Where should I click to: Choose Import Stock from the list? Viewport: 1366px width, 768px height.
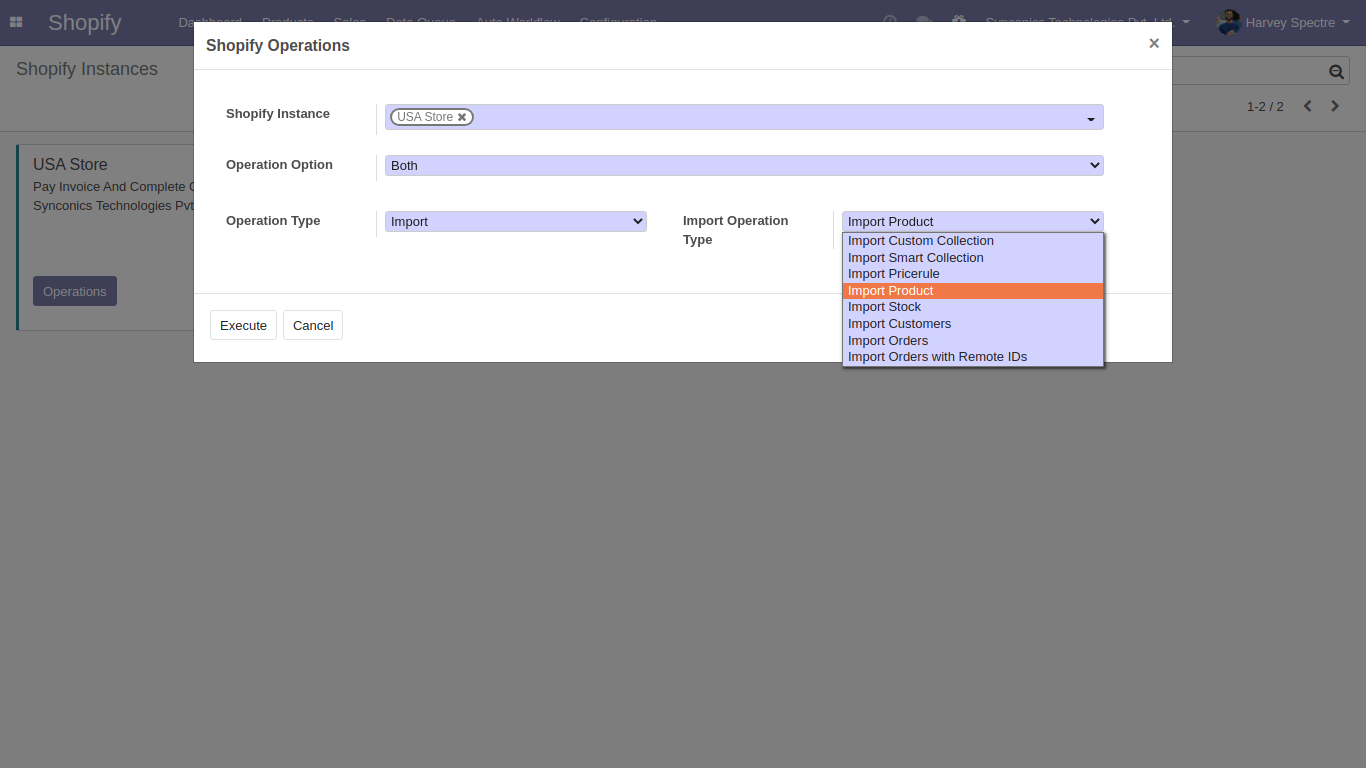884,307
